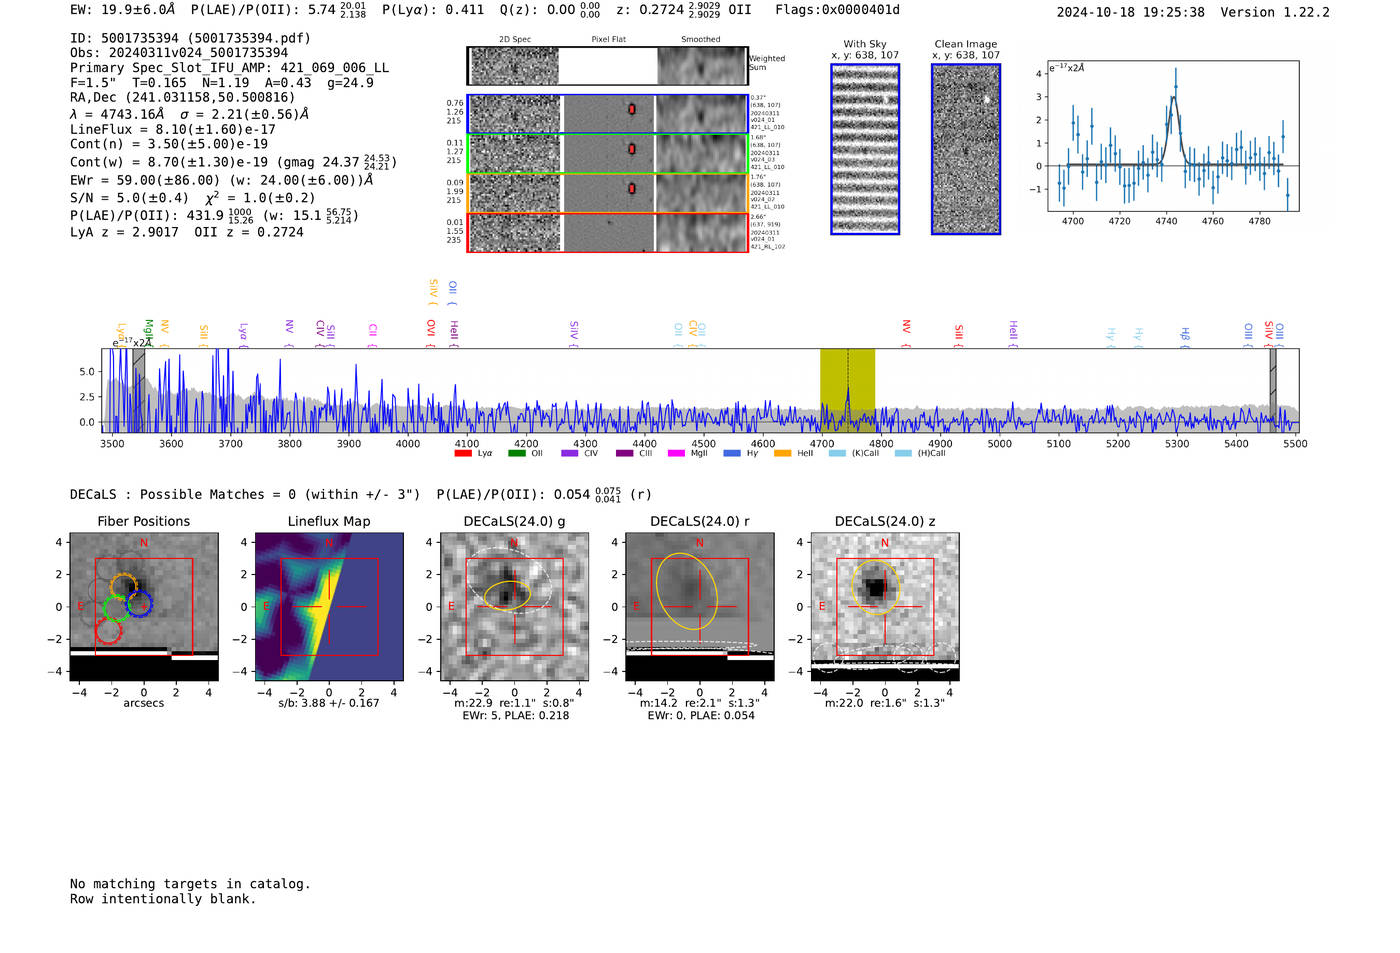Select the red-bordered fiber spectrum row

tap(607, 232)
